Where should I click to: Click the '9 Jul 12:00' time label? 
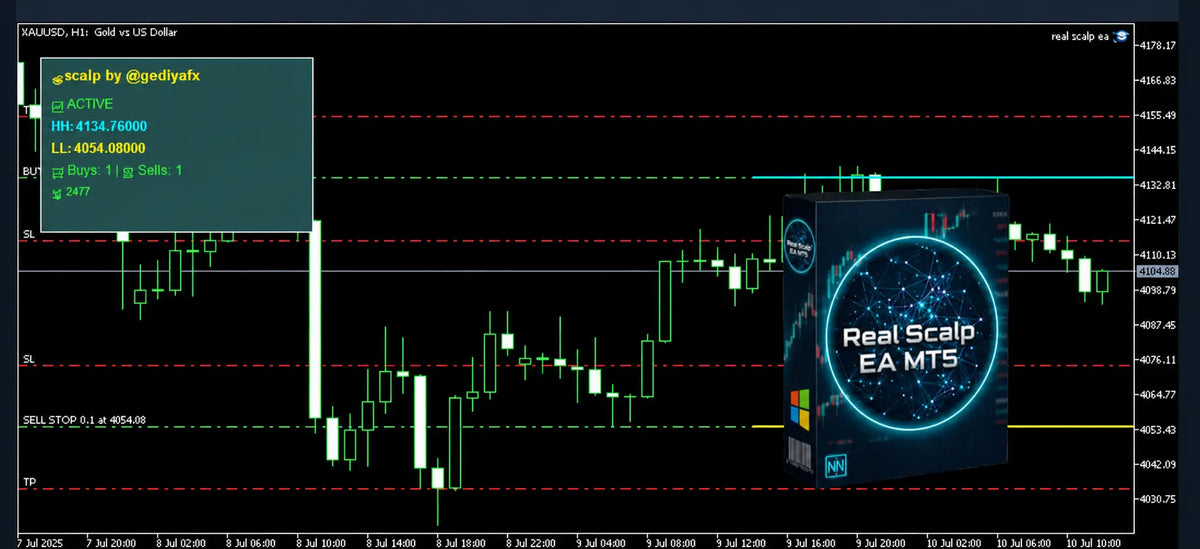741,541
